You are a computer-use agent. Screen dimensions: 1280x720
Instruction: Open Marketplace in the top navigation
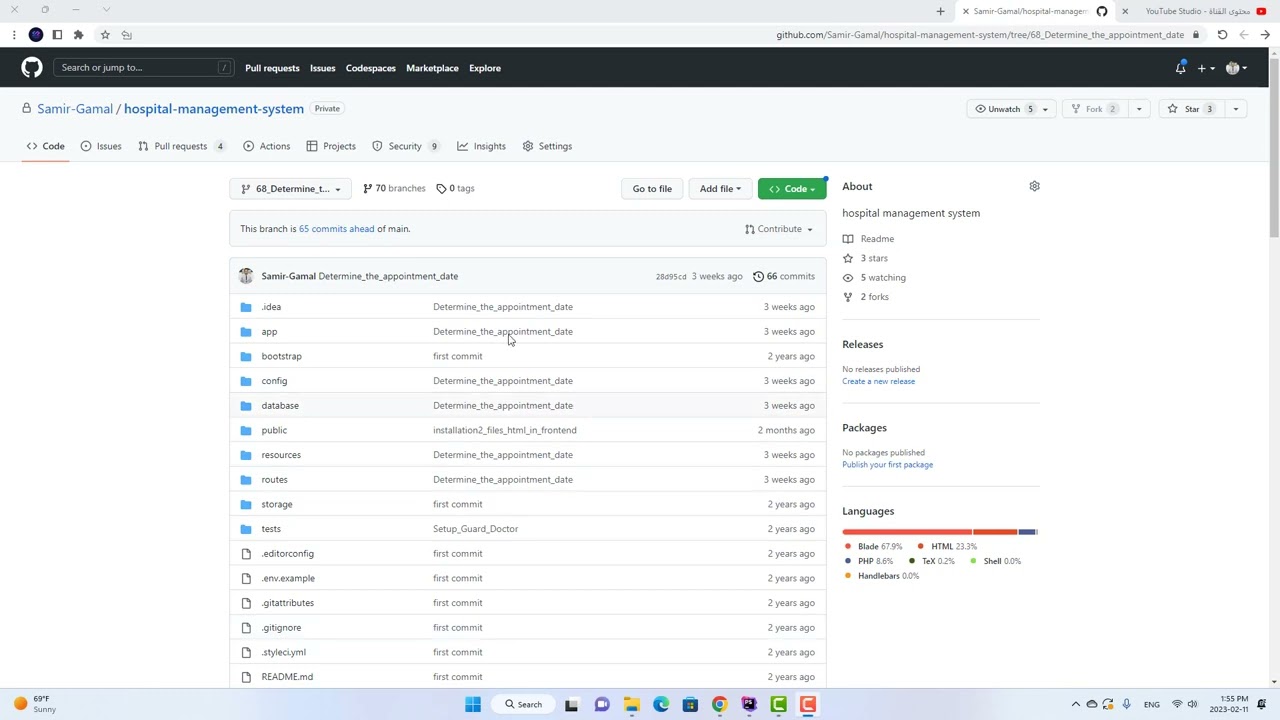point(432,68)
